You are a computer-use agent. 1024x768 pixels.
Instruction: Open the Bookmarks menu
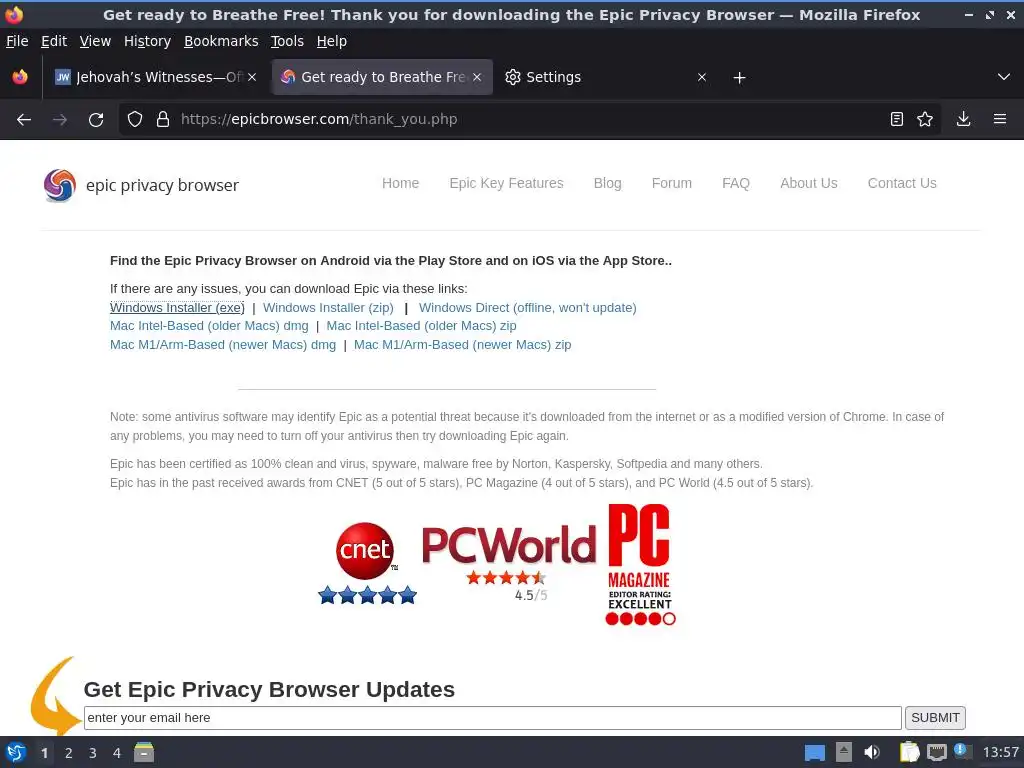(x=221, y=41)
